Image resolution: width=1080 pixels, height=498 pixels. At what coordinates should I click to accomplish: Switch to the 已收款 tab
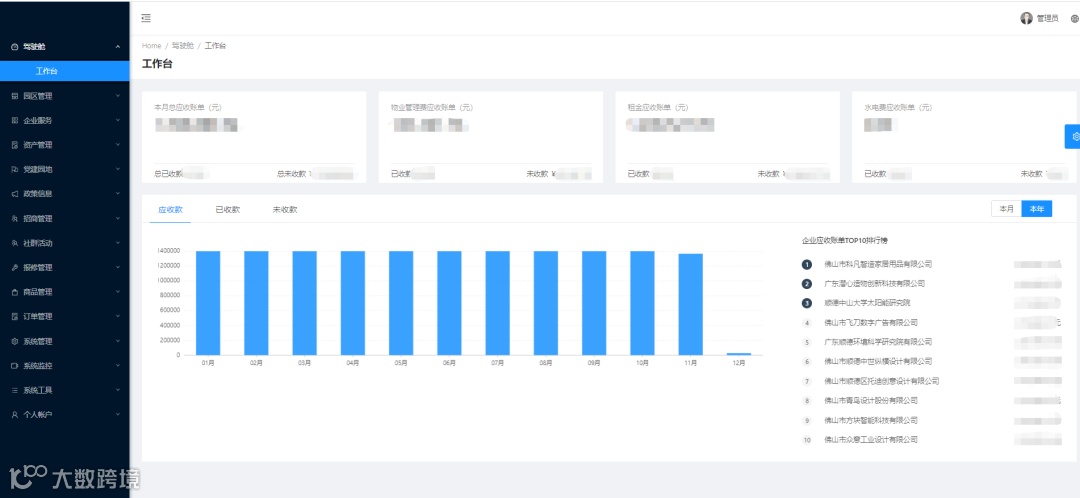[227, 210]
